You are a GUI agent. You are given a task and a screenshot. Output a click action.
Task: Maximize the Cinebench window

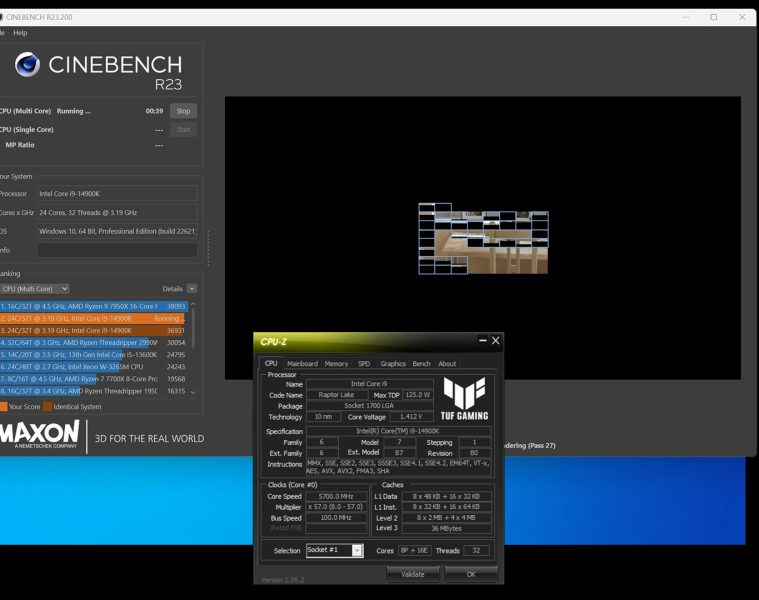(x=713, y=17)
